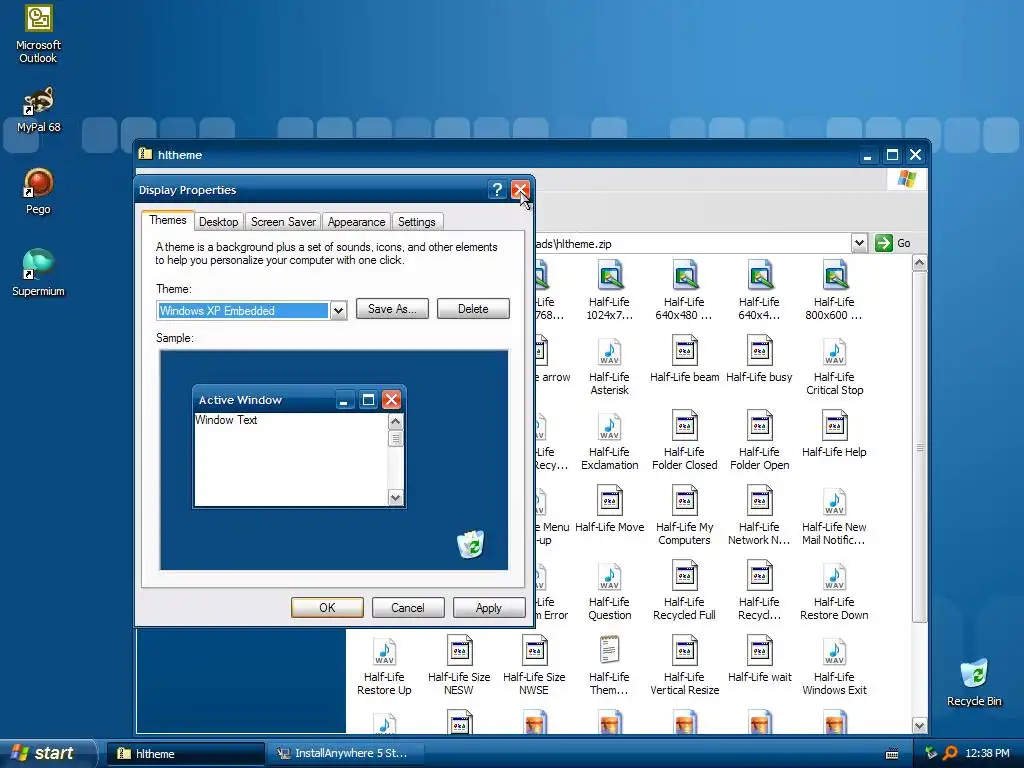Select the Half-Life Size NESW cursor
Screen dimensions: 1024x768
(x=458, y=666)
